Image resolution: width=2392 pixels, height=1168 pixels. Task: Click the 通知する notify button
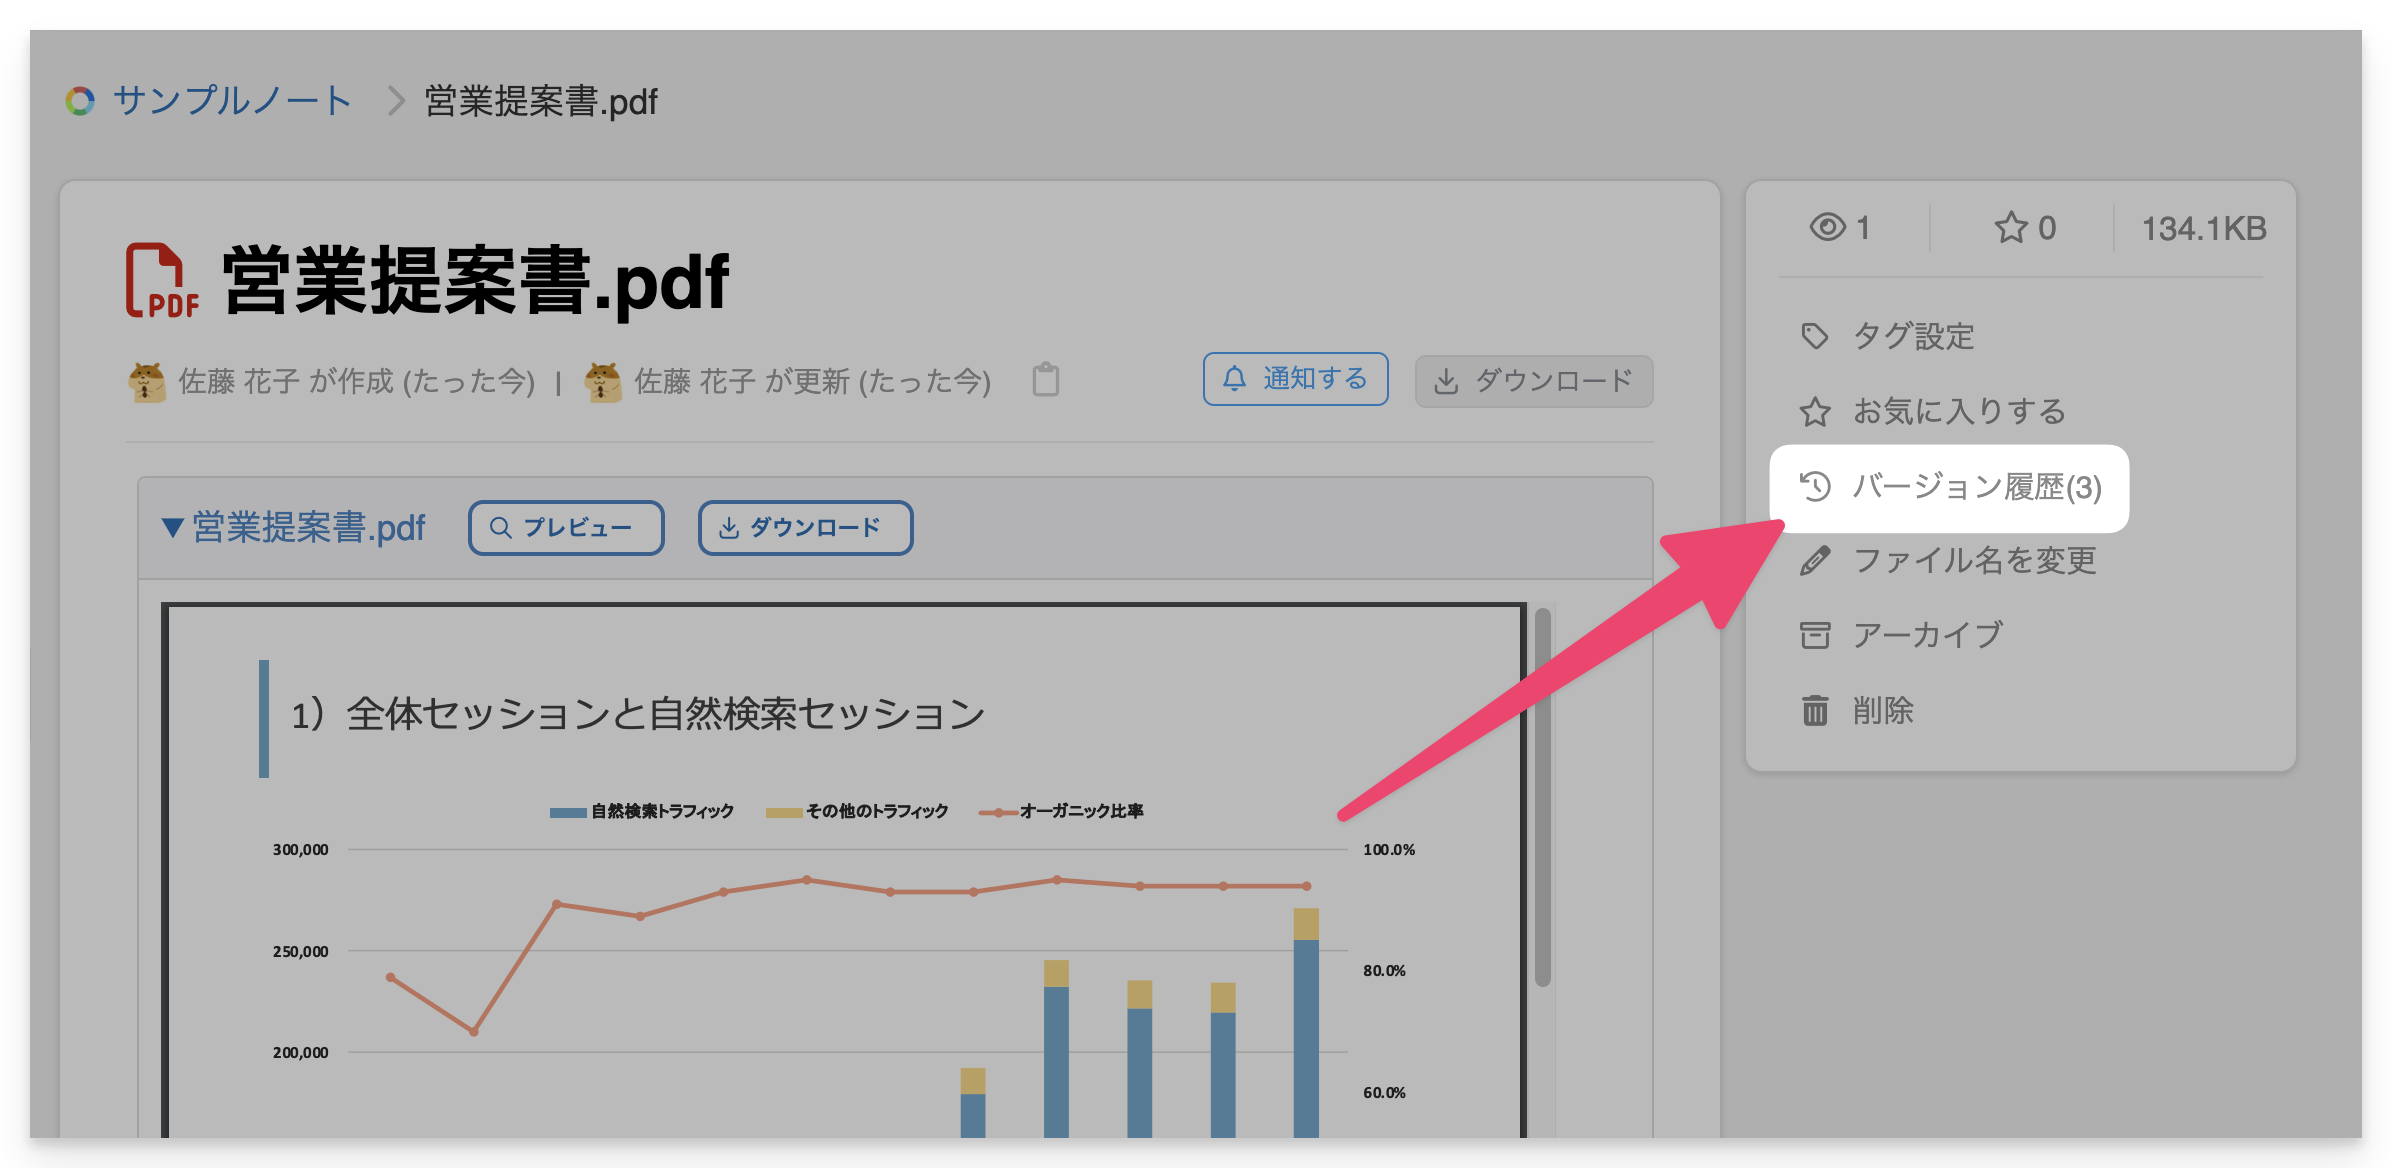pos(1295,379)
